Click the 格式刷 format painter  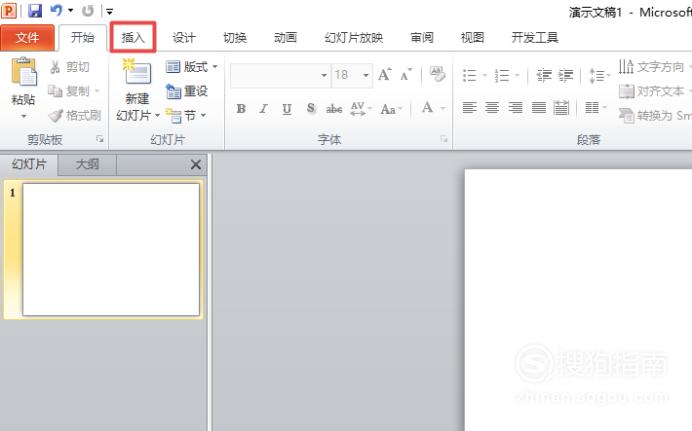pyautogui.click(x=75, y=116)
